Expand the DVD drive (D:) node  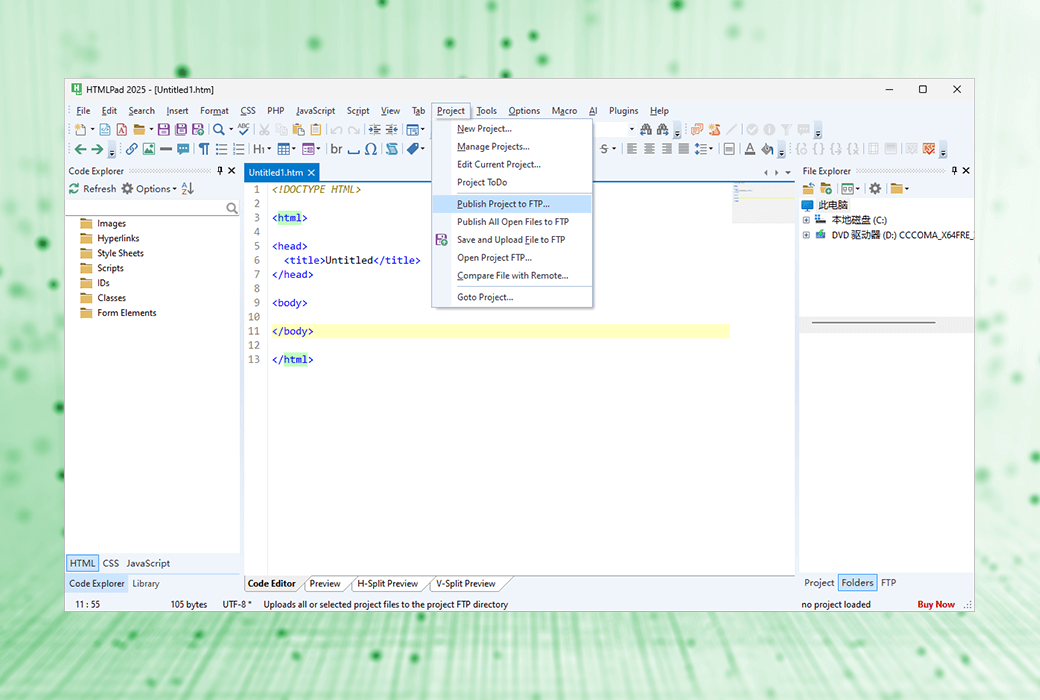click(807, 235)
